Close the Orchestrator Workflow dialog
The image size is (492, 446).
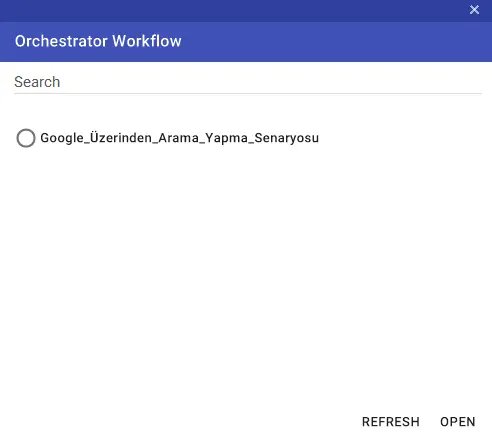pyautogui.click(x=474, y=10)
